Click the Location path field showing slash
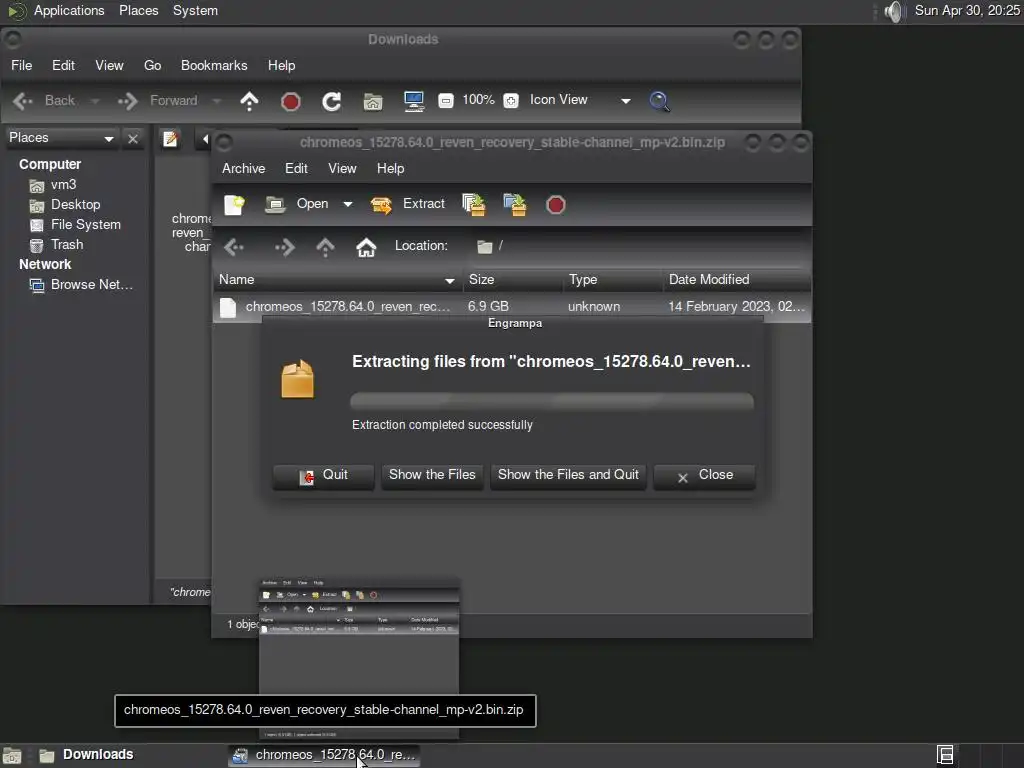 pos(640,246)
